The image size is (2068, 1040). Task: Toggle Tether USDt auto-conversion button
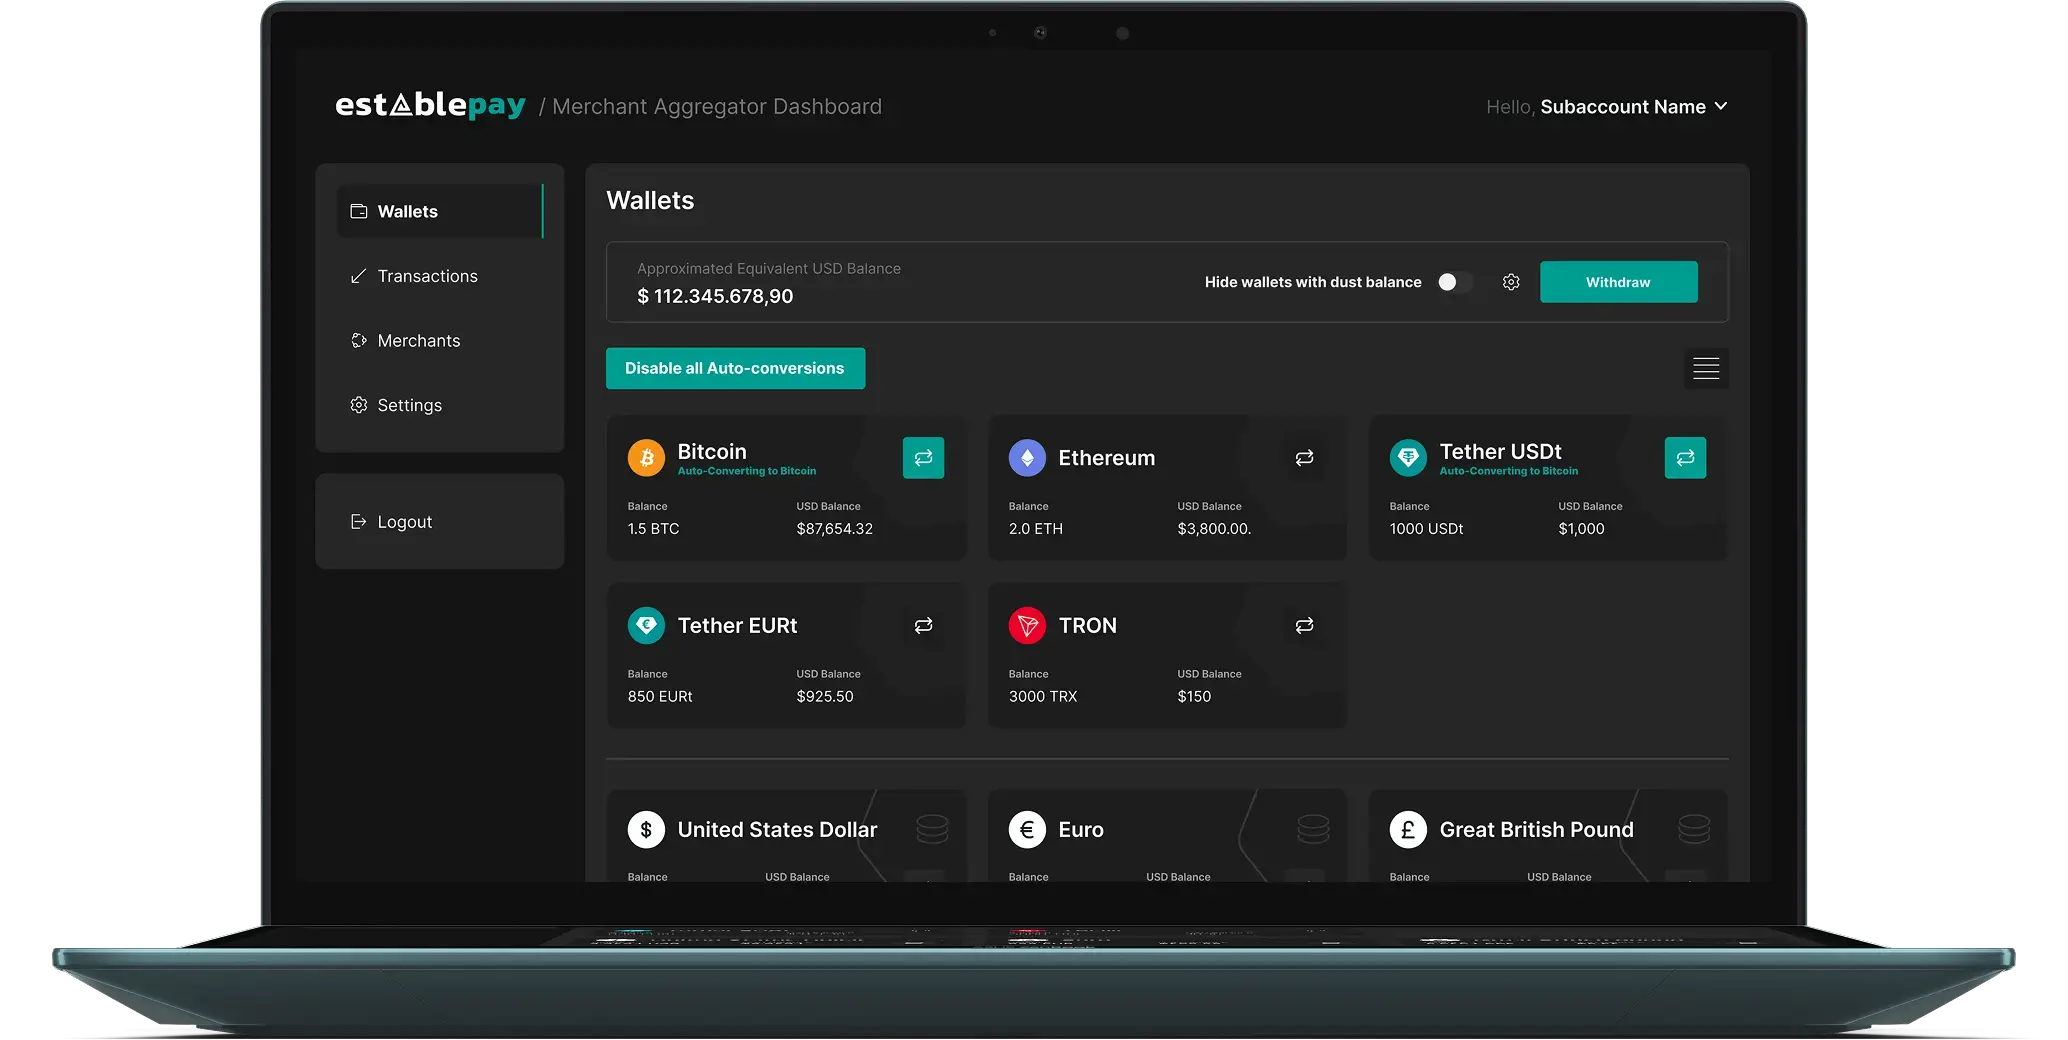click(1685, 458)
